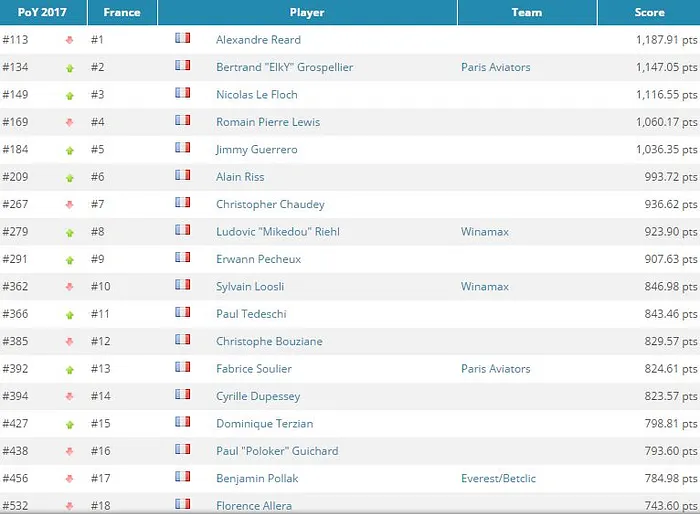Click the red down arrow in row #113
The image size is (700, 514).
(x=69, y=41)
